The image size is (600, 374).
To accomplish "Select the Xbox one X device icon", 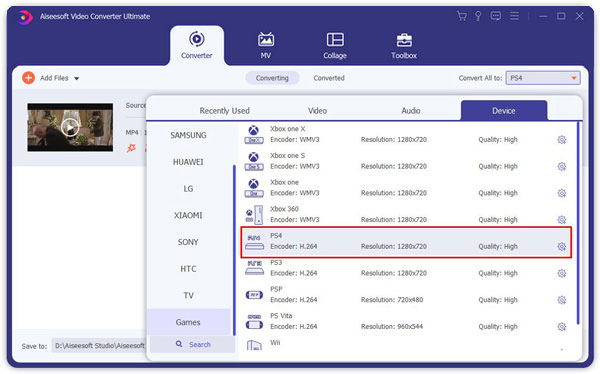I will (x=254, y=134).
